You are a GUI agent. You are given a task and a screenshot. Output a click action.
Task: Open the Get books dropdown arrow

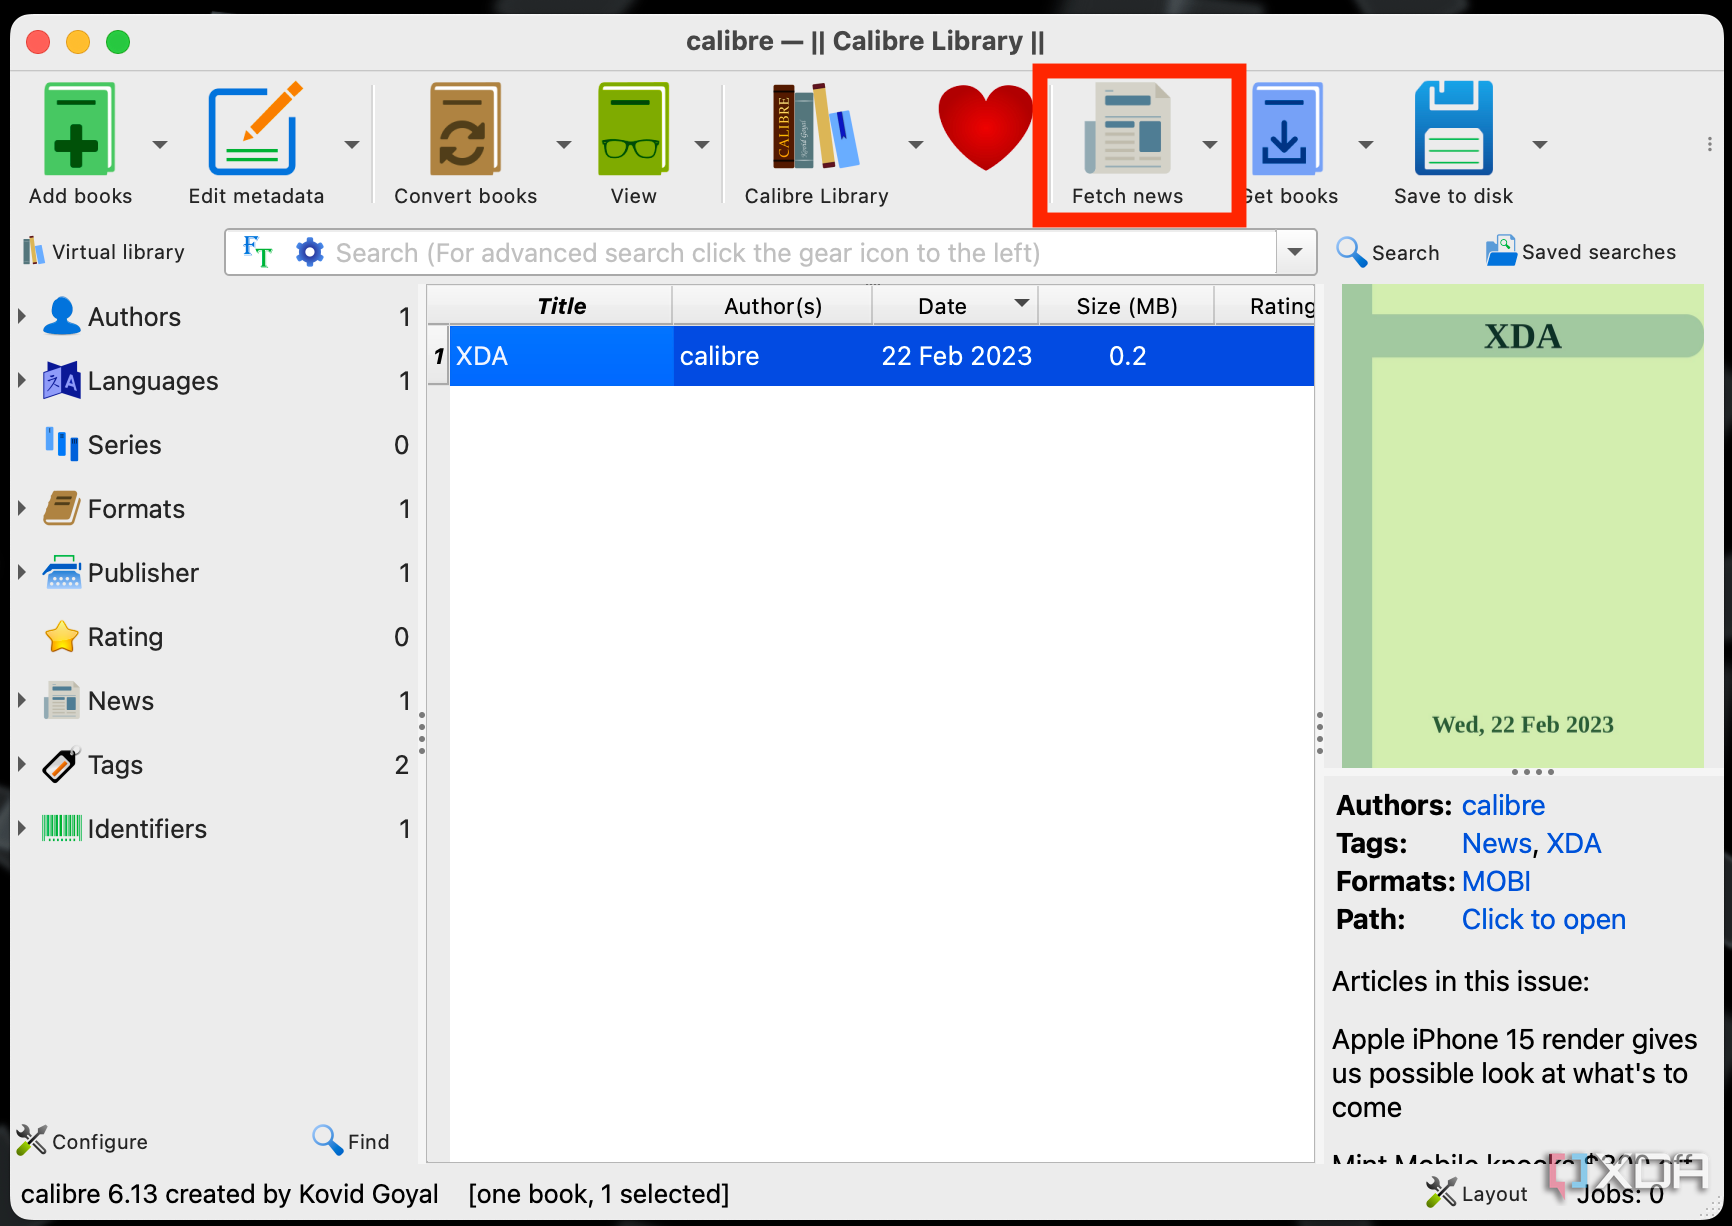pyautogui.click(x=1365, y=145)
